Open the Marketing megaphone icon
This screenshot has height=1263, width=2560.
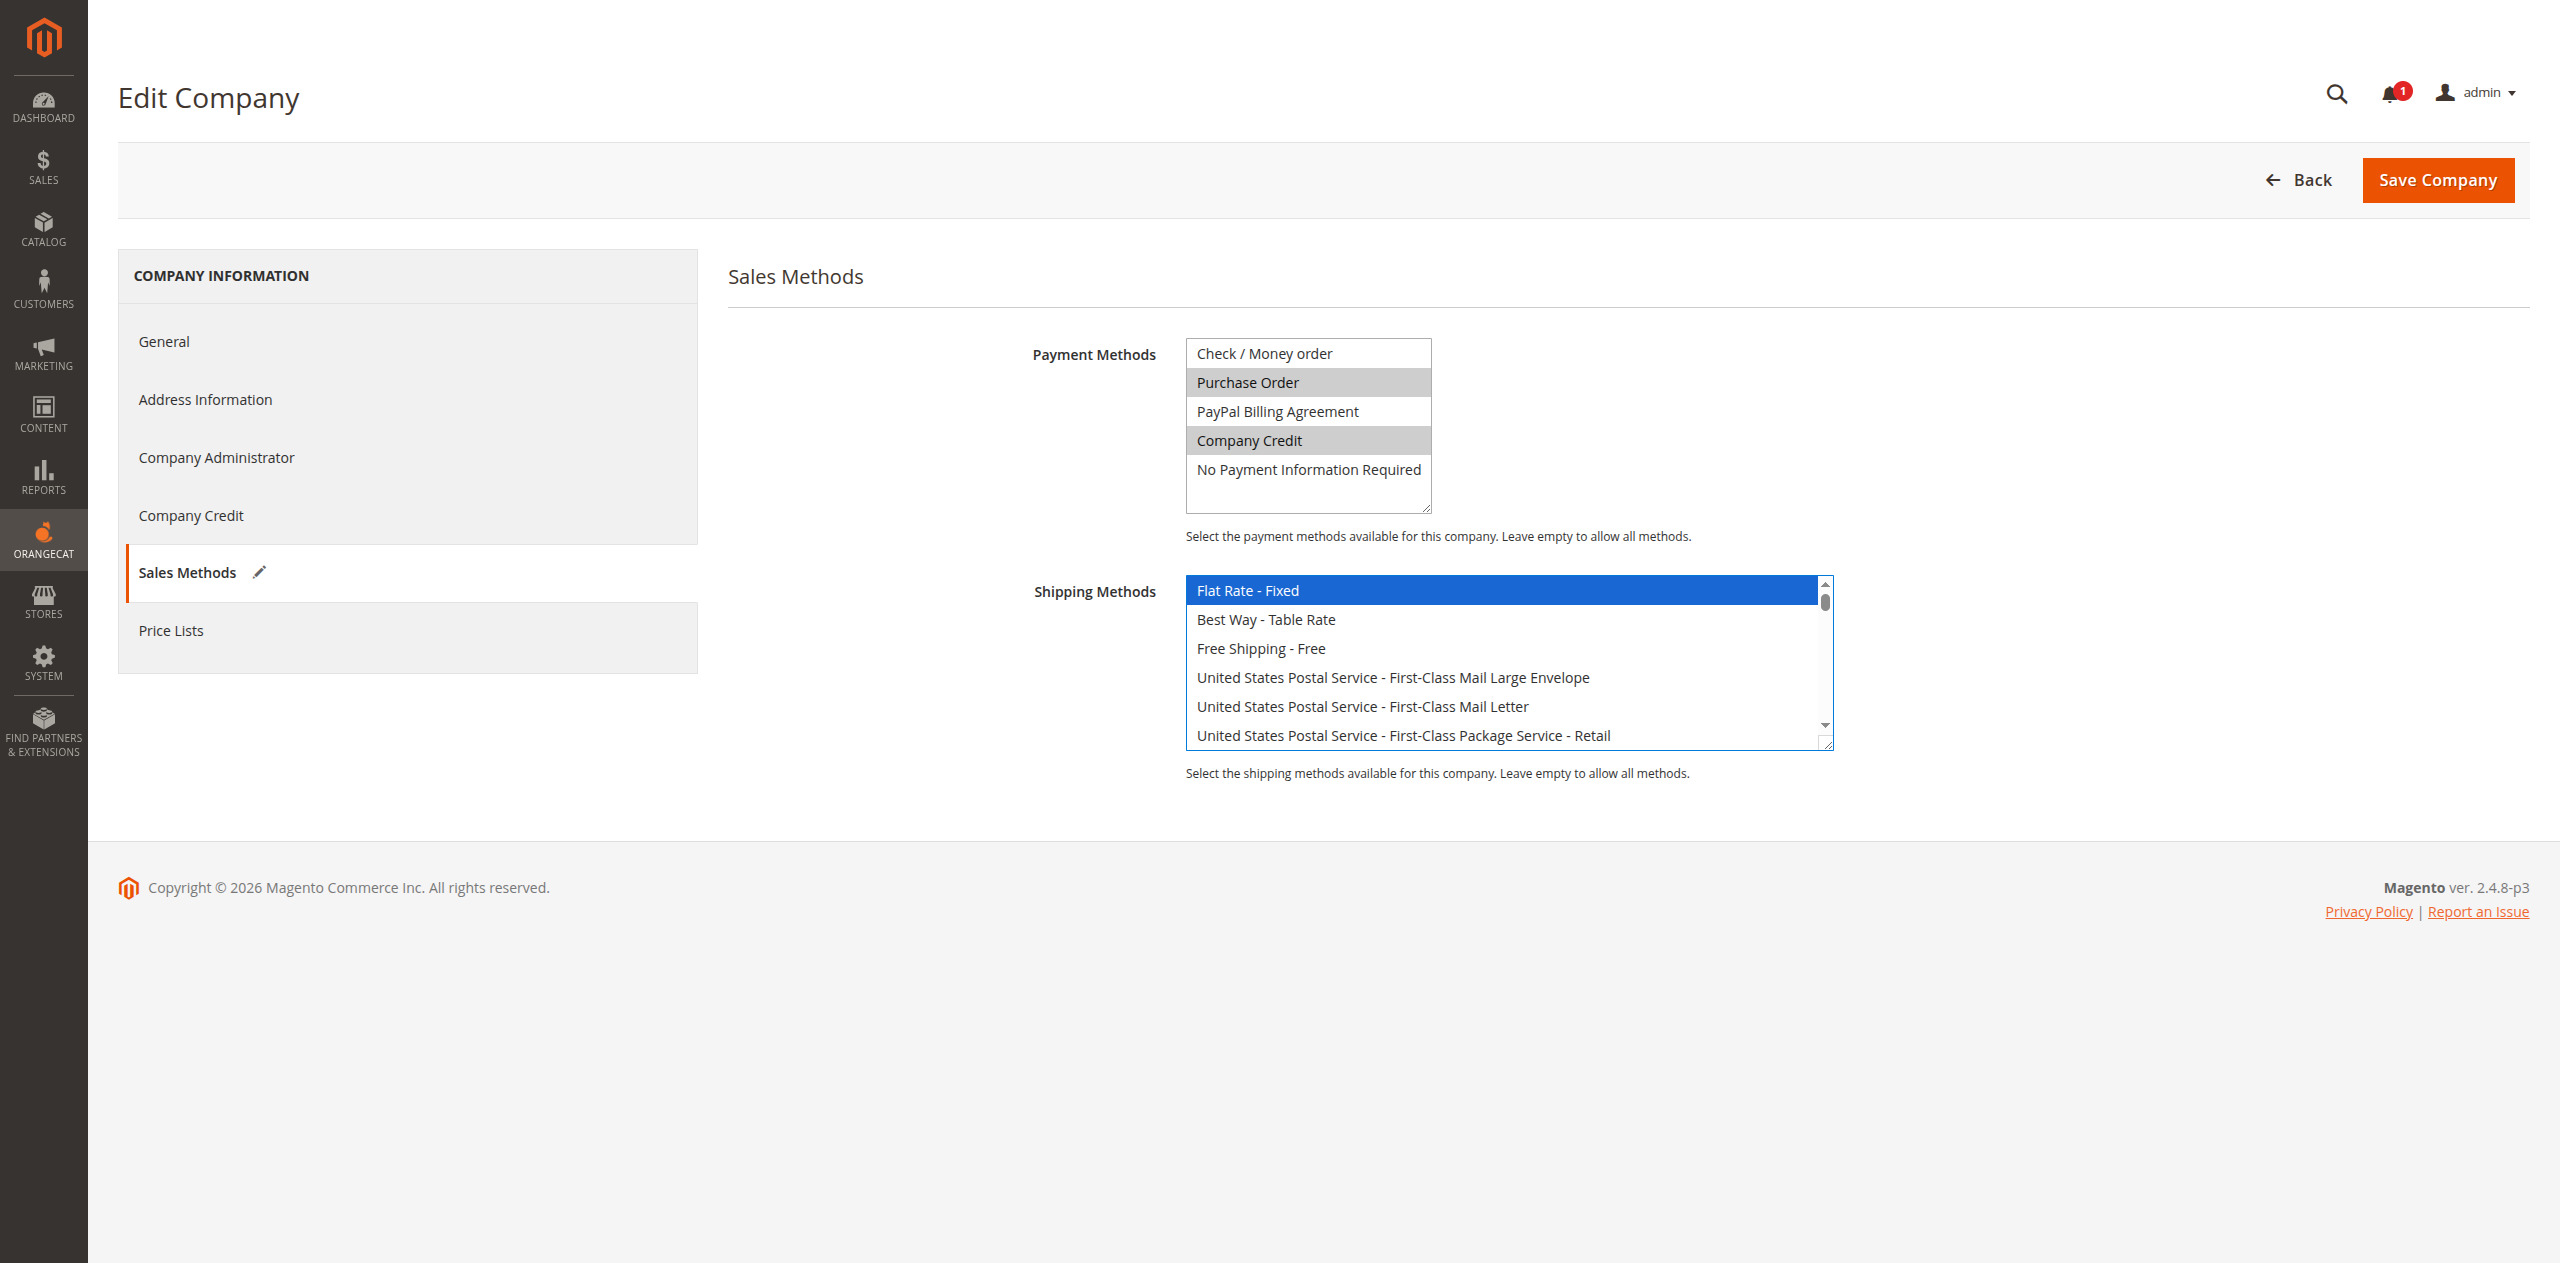(43, 353)
